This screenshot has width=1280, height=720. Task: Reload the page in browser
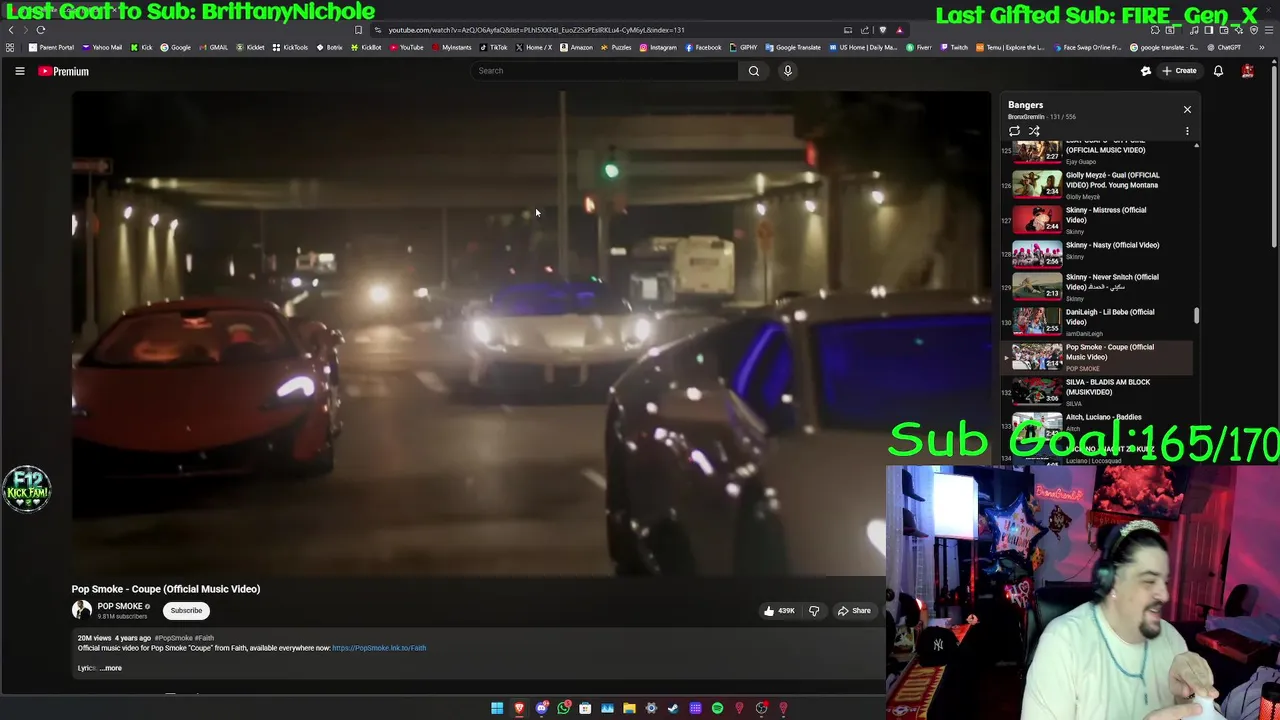(x=41, y=30)
